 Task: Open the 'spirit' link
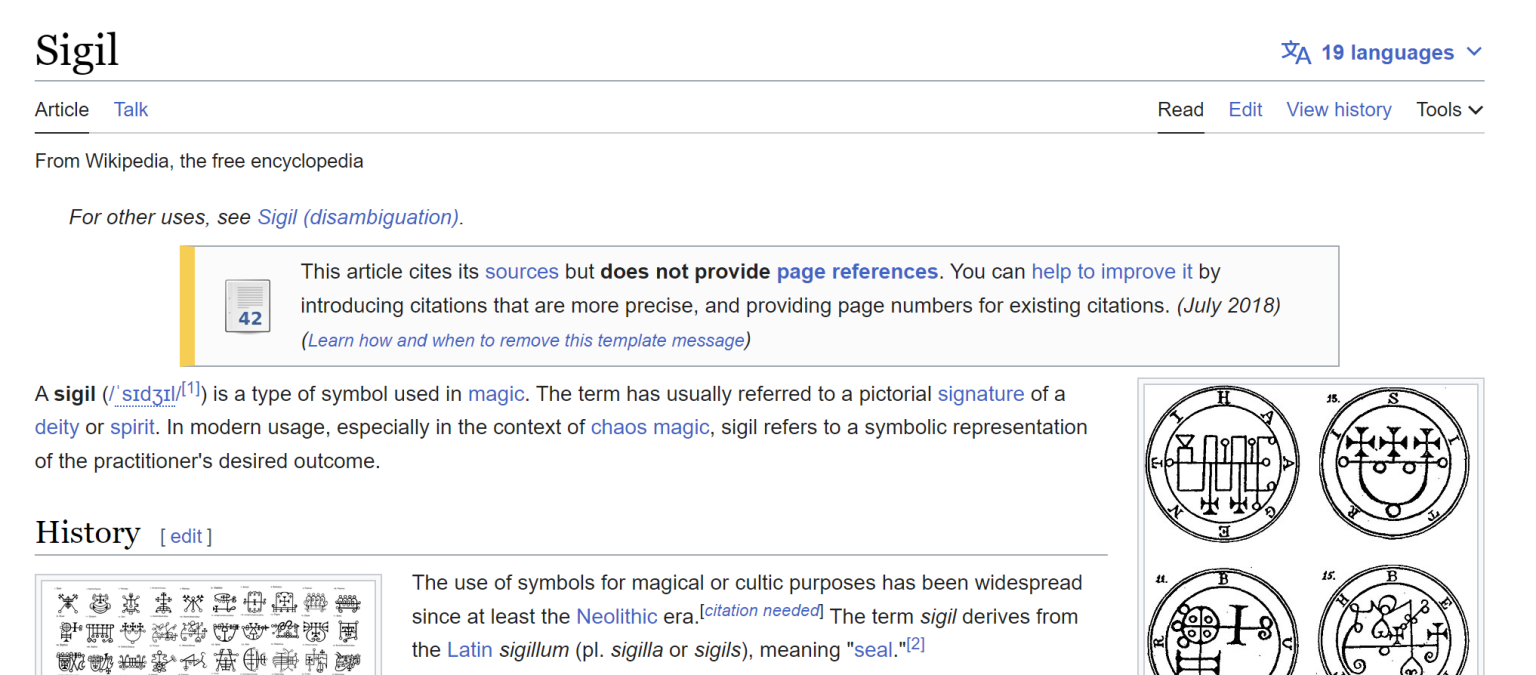[x=132, y=427]
